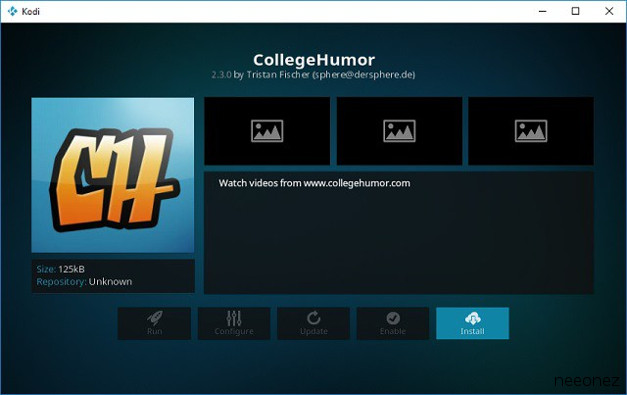
Task: Click the Kodi logo in title bar
Action: click(x=12, y=11)
